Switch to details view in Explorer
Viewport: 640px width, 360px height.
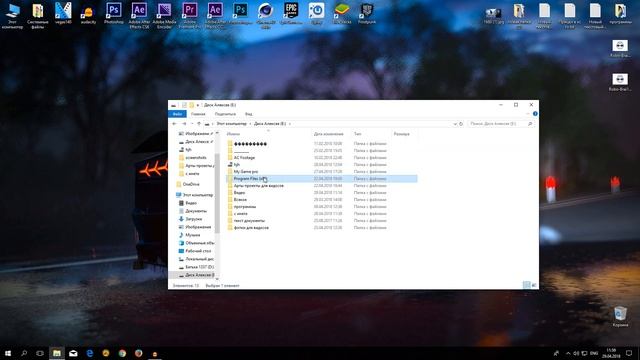coord(527,285)
